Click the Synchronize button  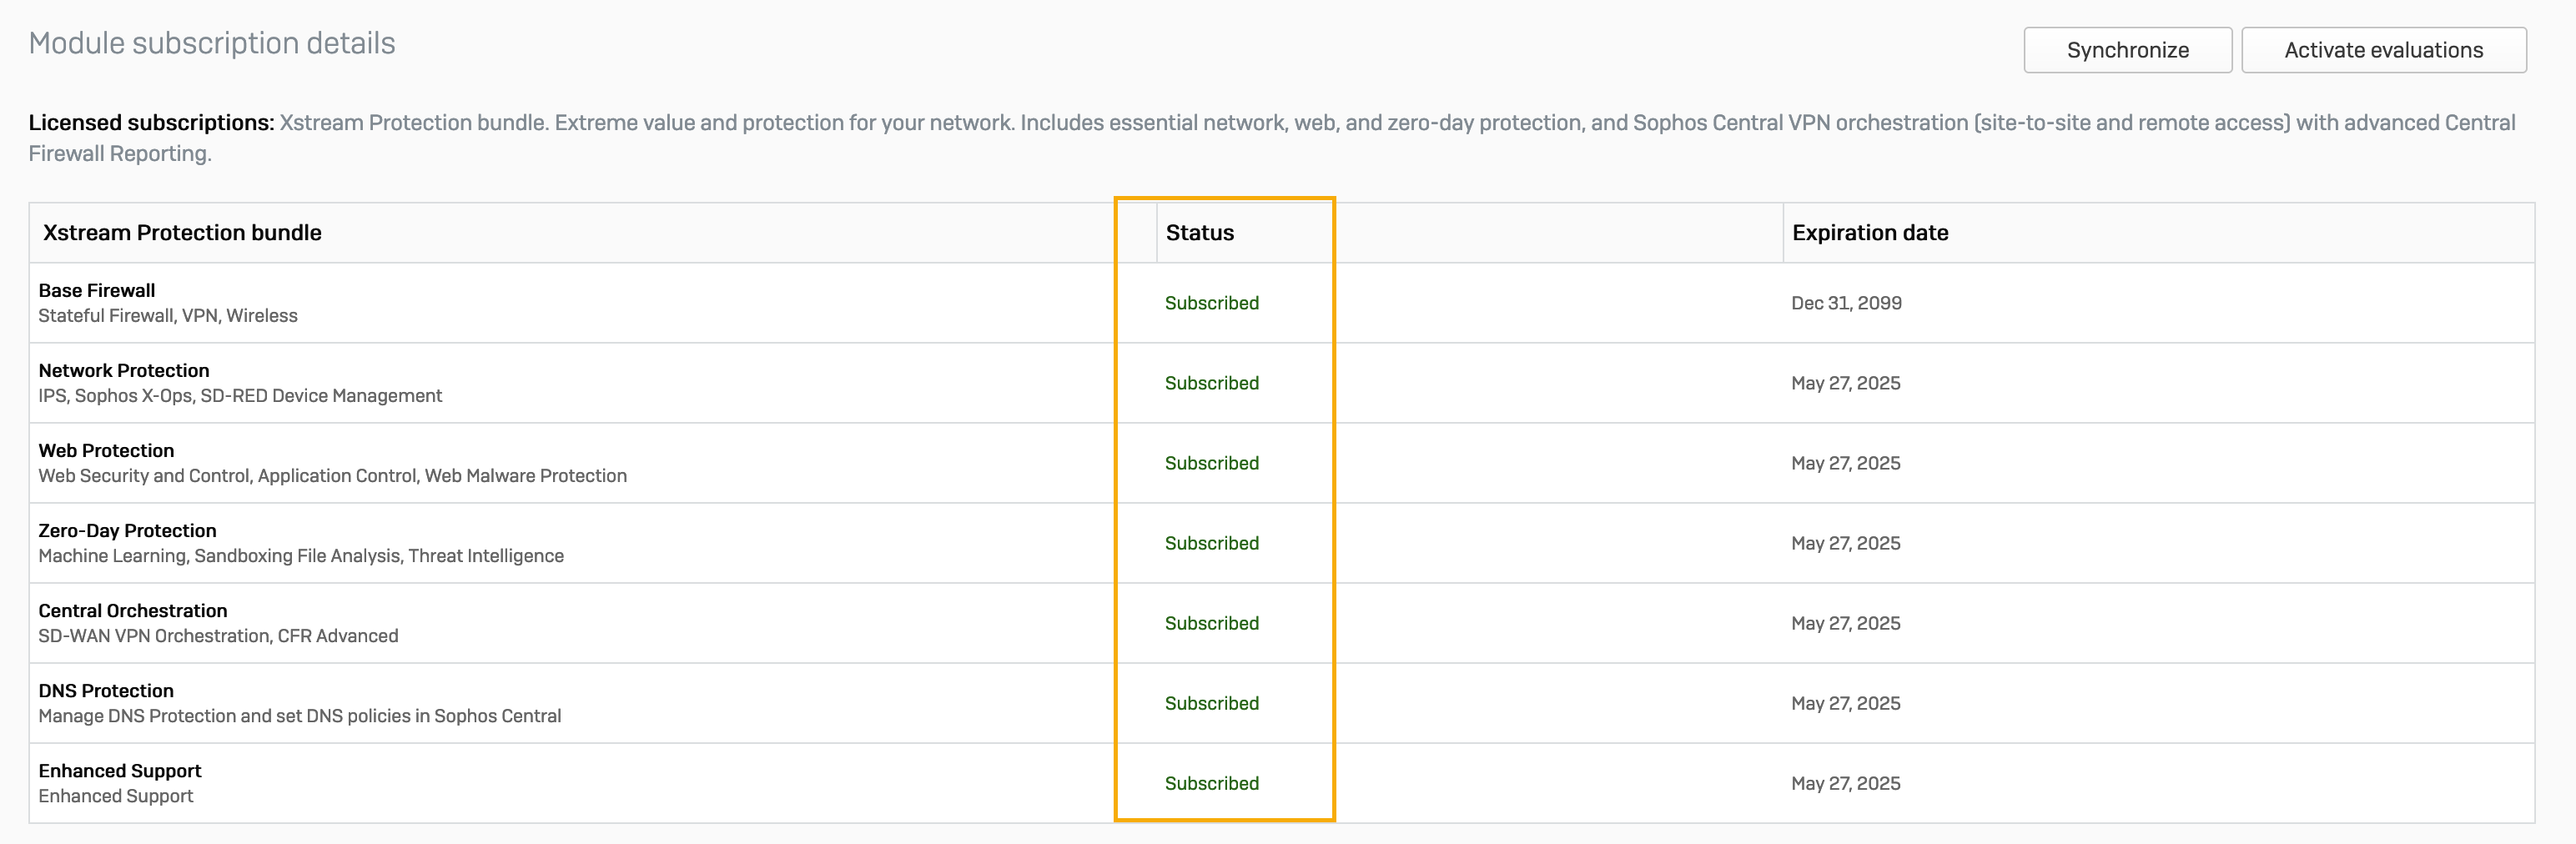pos(2127,50)
